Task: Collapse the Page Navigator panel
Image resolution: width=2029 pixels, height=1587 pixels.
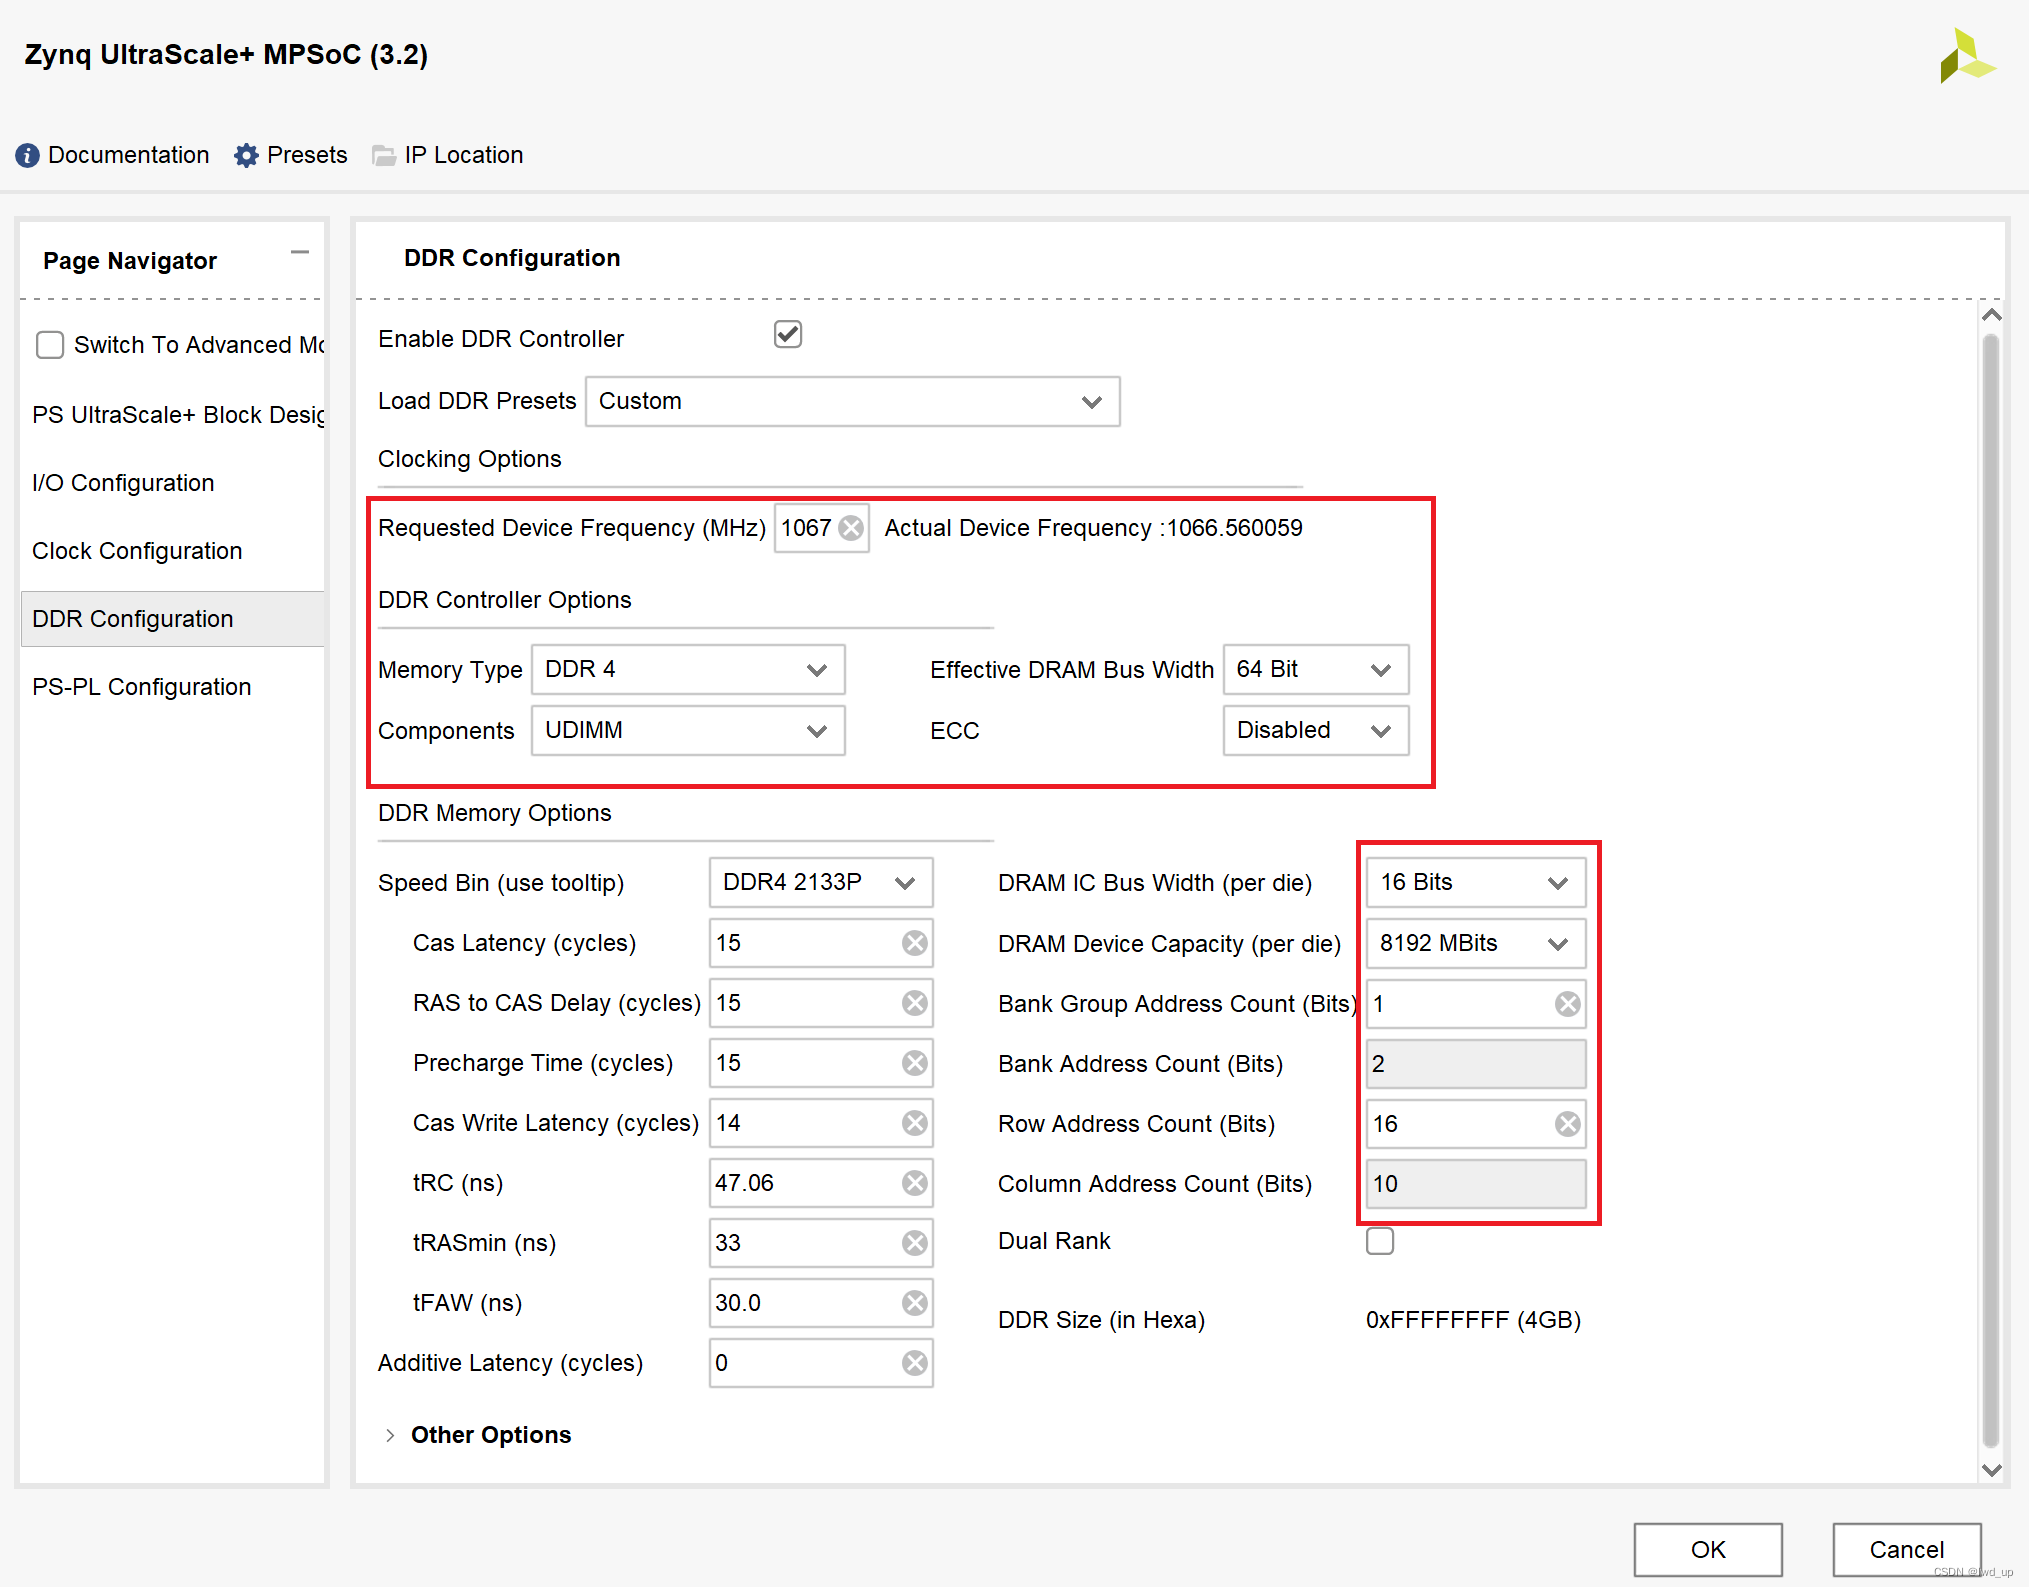Action: pos(299,253)
